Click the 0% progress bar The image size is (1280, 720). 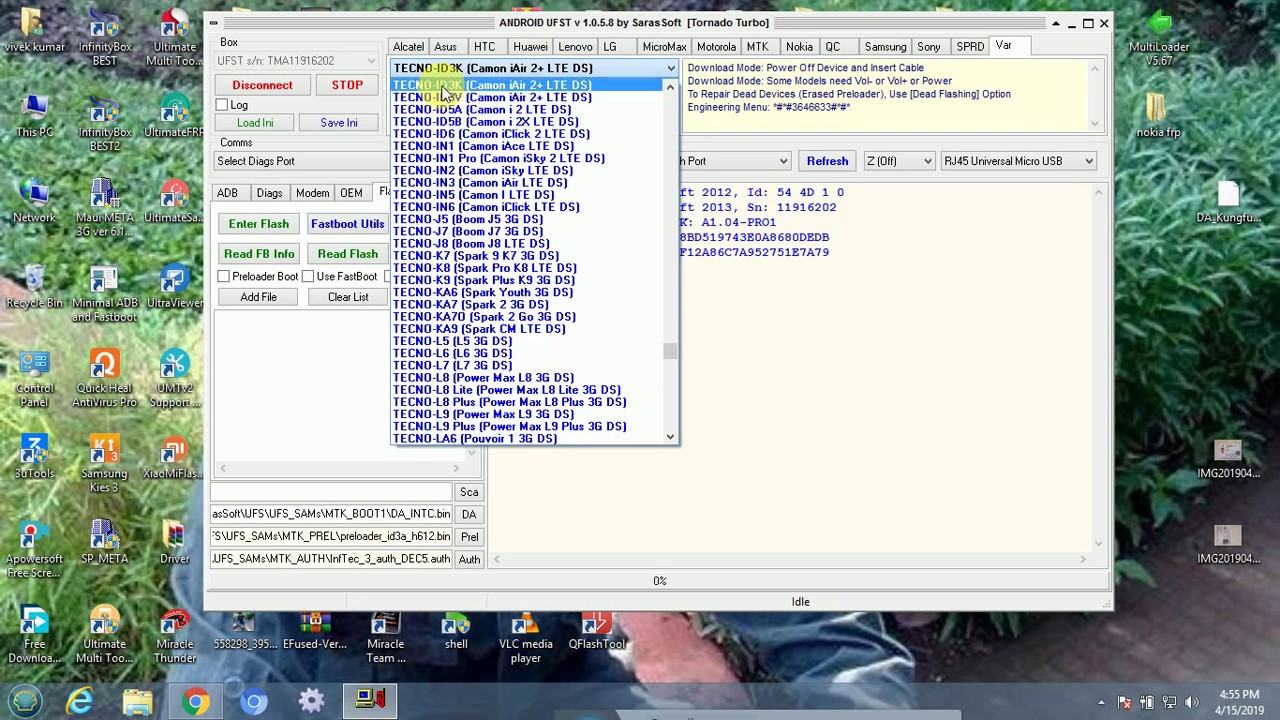(x=660, y=581)
